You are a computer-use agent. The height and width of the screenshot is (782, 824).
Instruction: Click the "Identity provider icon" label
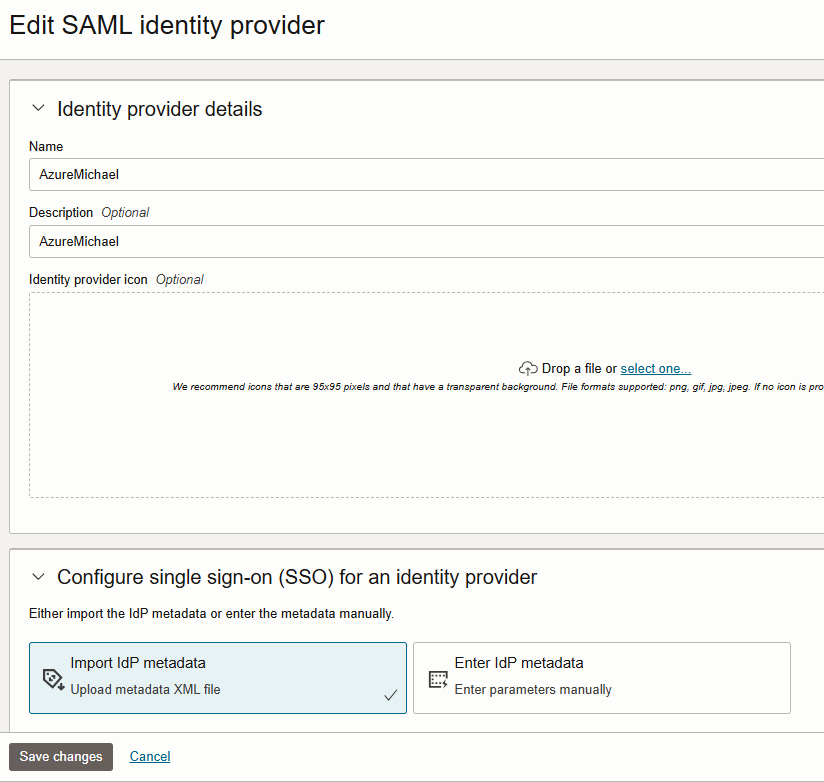(88, 280)
